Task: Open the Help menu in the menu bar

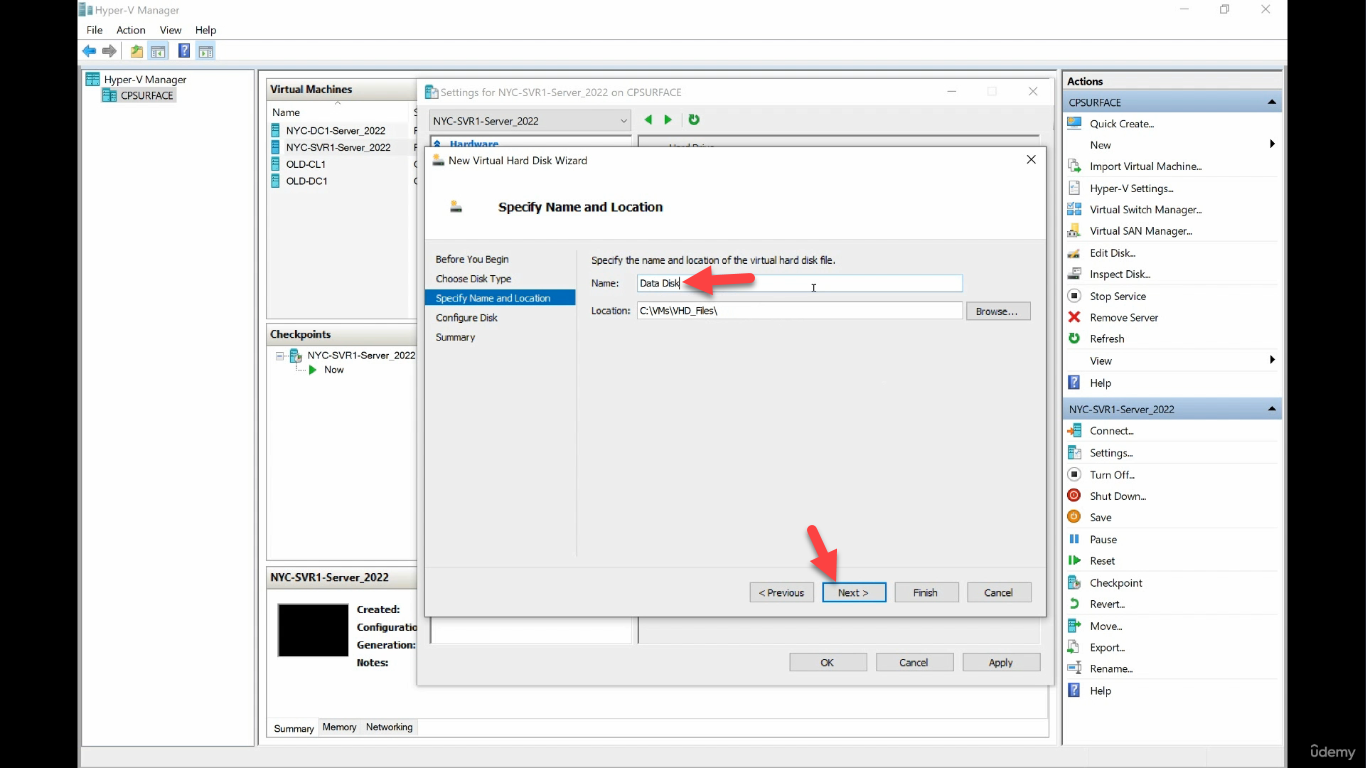Action: [205, 30]
